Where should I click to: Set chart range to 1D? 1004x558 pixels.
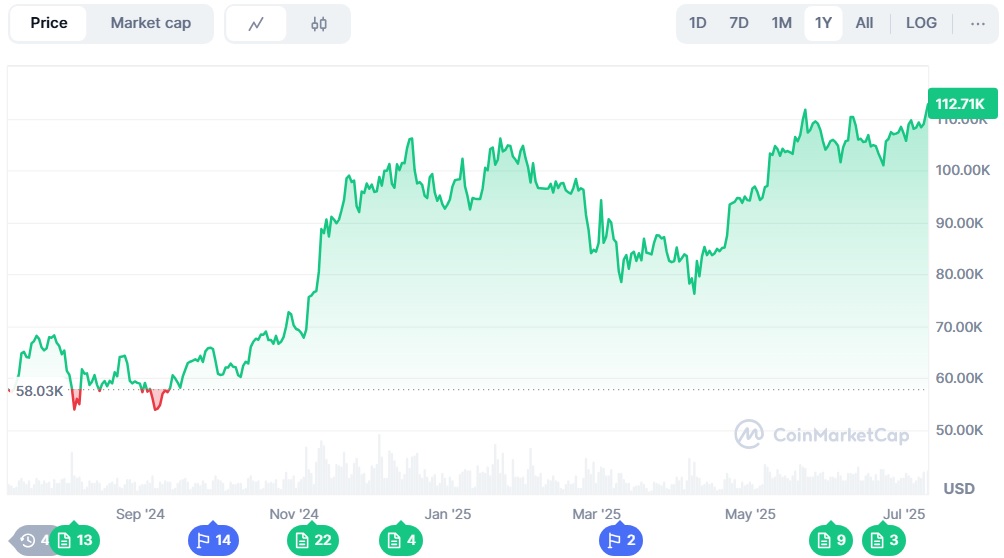pos(698,23)
